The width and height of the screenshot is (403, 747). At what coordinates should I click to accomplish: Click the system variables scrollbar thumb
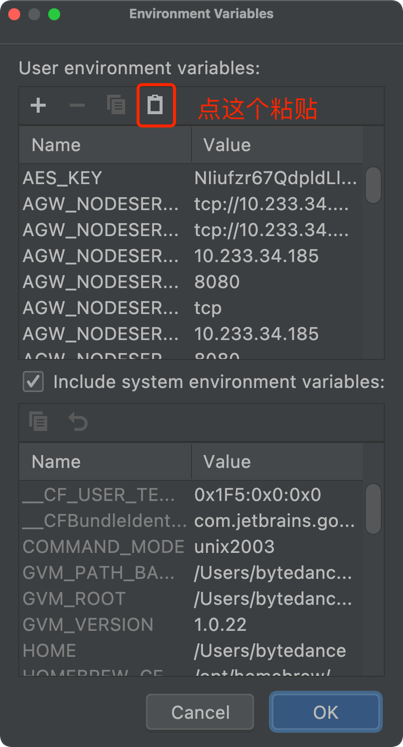(373, 509)
